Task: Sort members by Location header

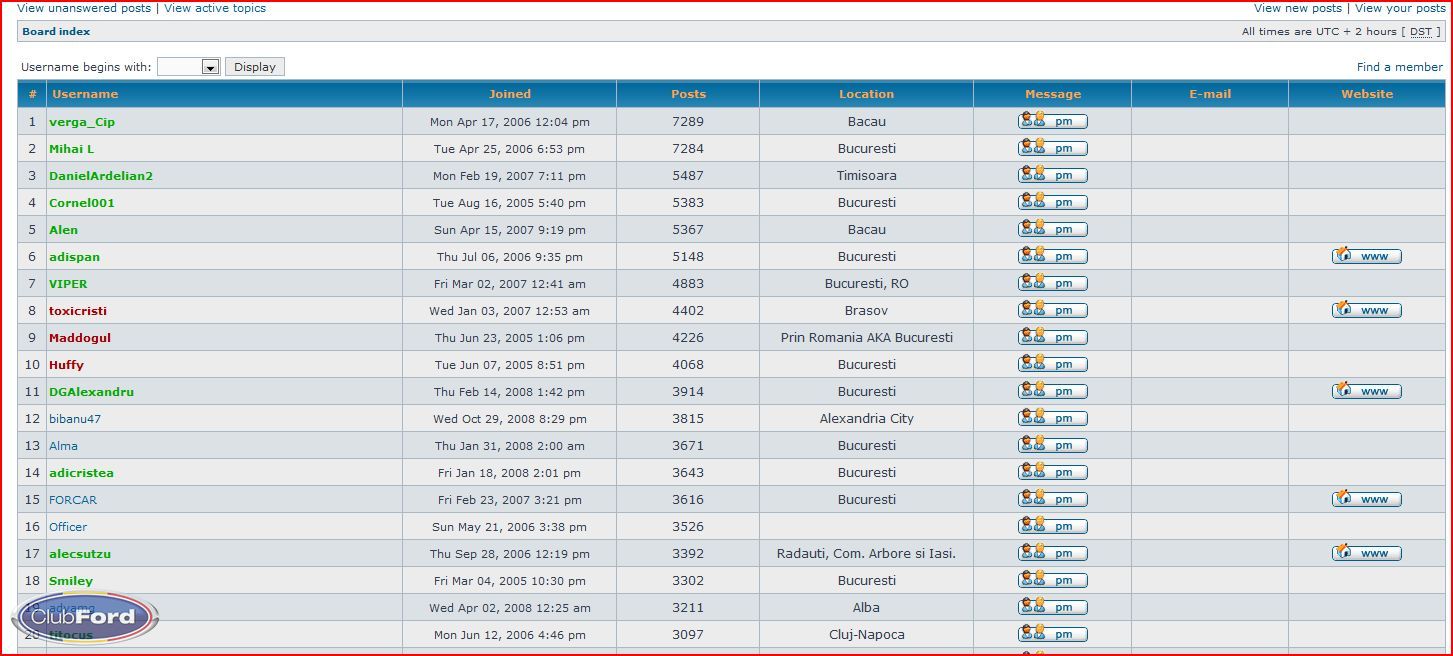Action: [866, 94]
